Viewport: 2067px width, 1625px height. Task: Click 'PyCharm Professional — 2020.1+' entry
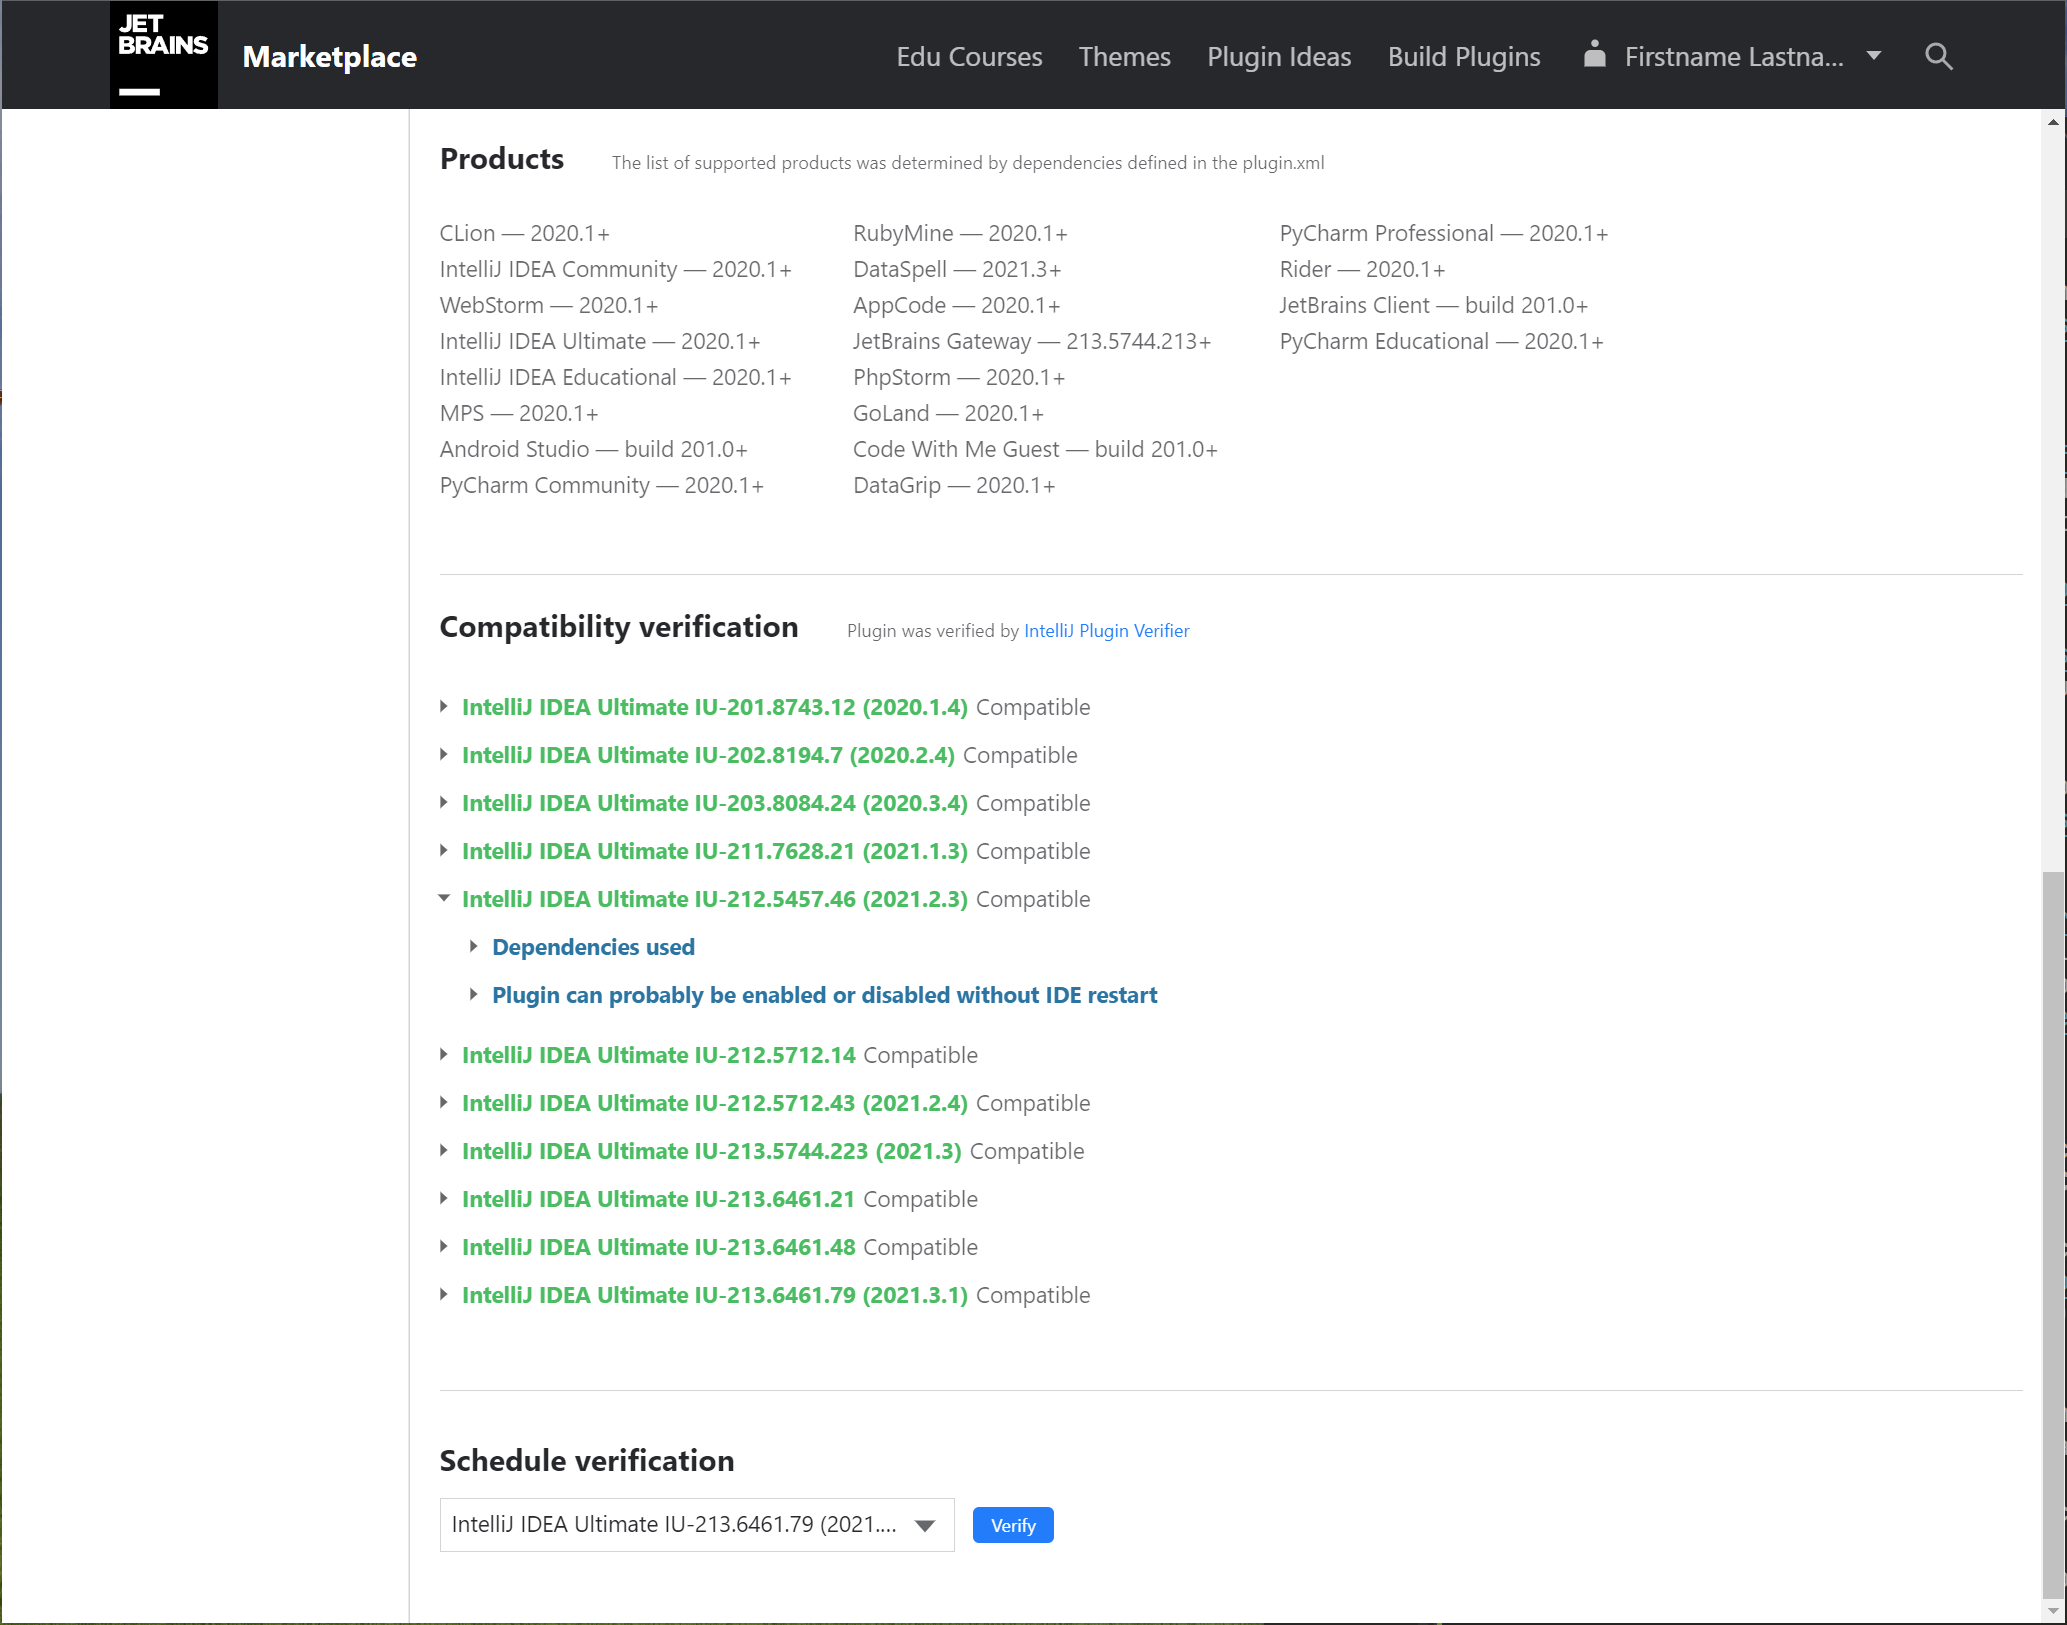(1444, 233)
